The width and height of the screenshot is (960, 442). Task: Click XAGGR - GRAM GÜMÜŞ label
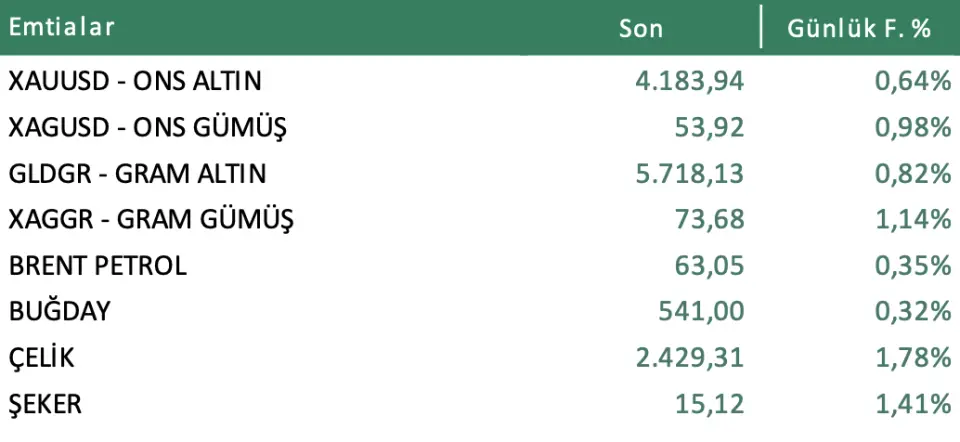click(151, 219)
